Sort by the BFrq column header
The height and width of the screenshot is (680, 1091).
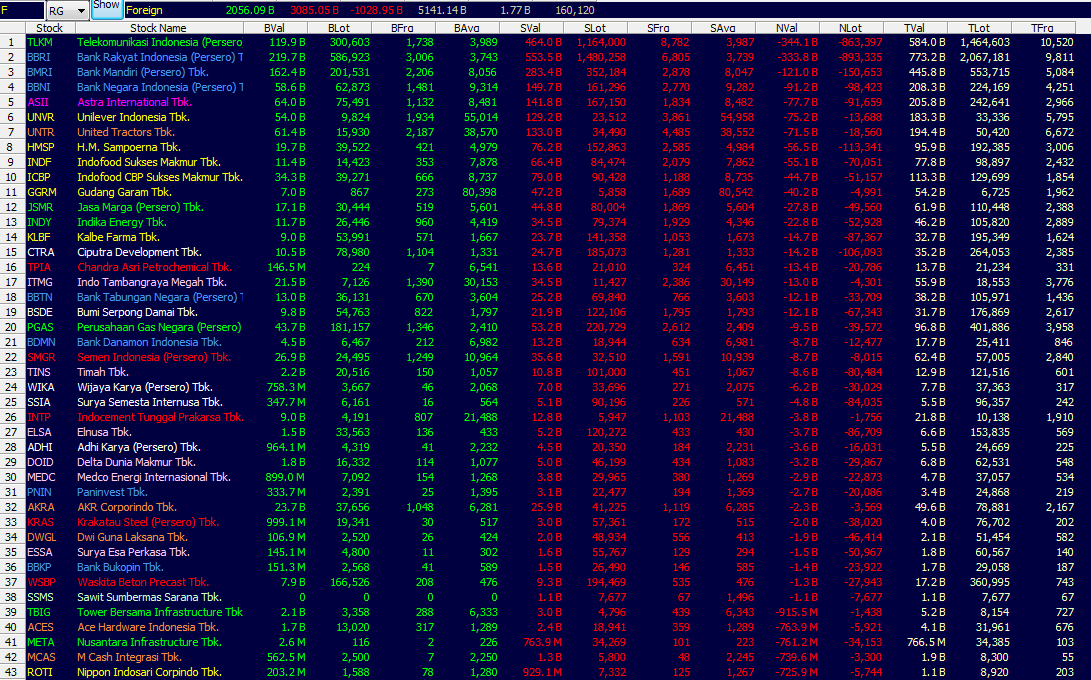tap(403, 28)
